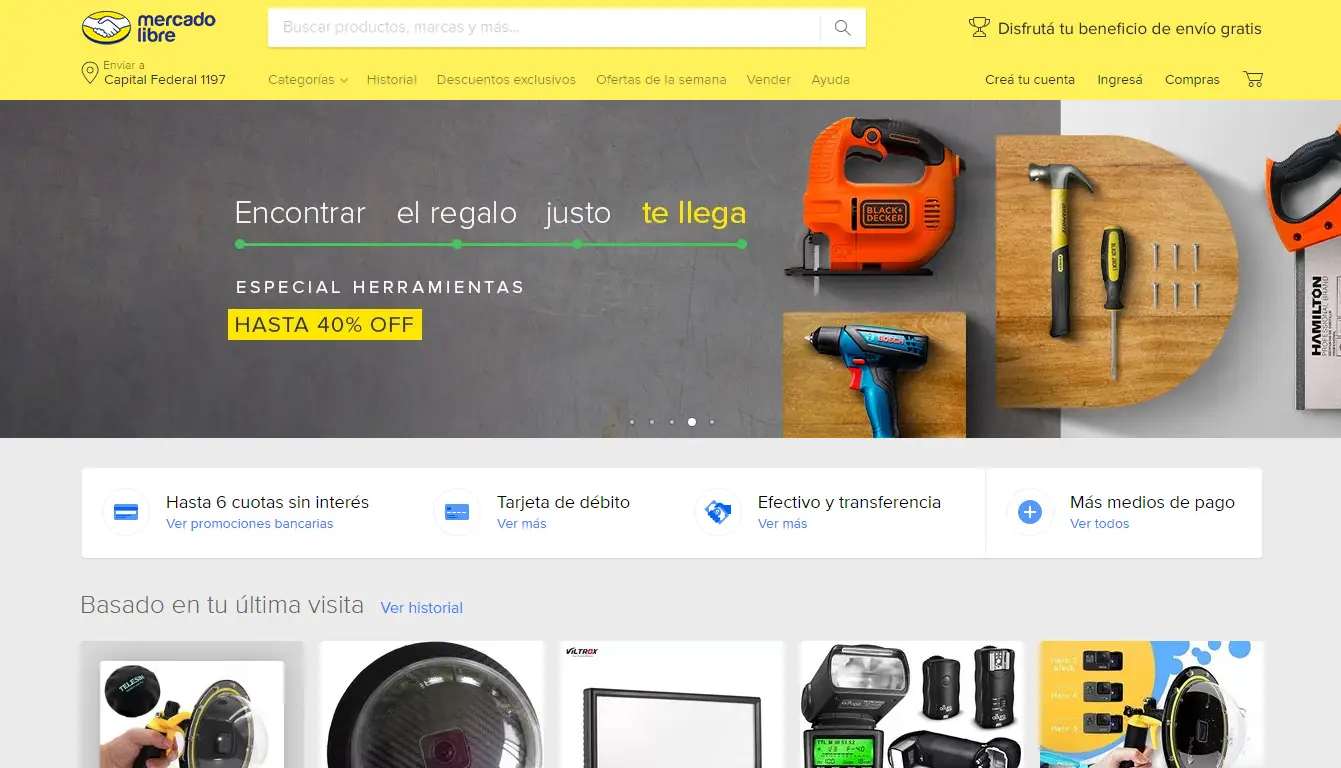Click the Especial Herramientas banner text
This screenshot has width=1341, height=768.
pyautogui.click(x=380, y=287)
